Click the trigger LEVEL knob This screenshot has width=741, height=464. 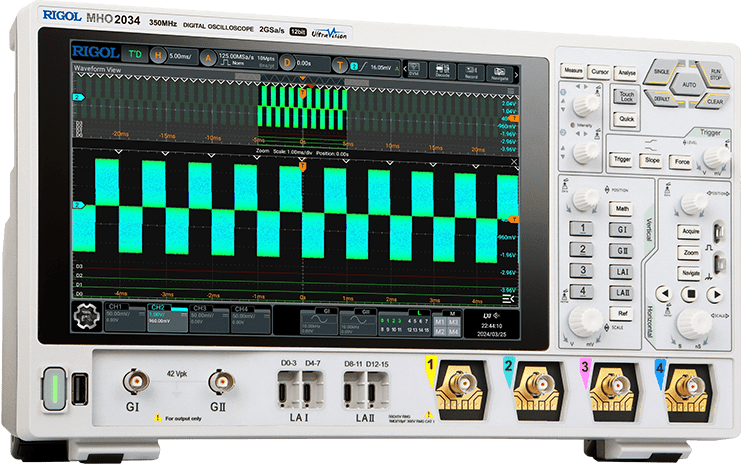pyautogui.click(x=716, y=156)
